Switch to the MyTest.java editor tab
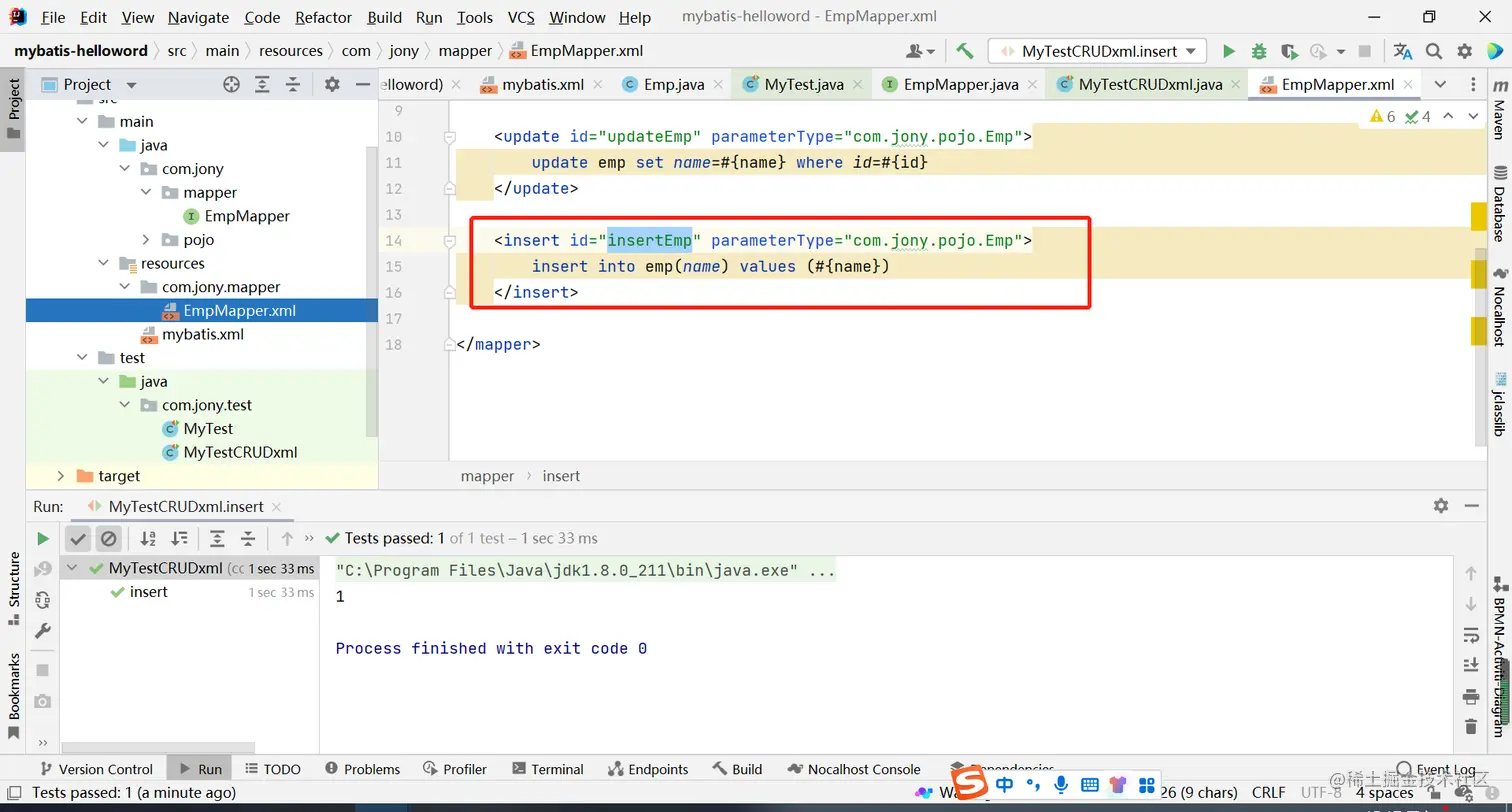1512x812 pixels. tap(803, 85)
